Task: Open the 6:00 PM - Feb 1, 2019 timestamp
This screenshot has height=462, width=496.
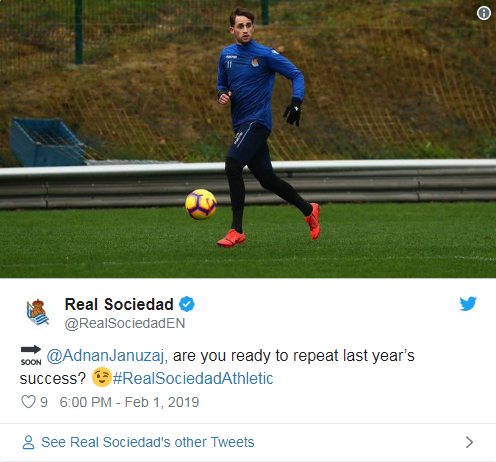Action: tap(129, 402)
